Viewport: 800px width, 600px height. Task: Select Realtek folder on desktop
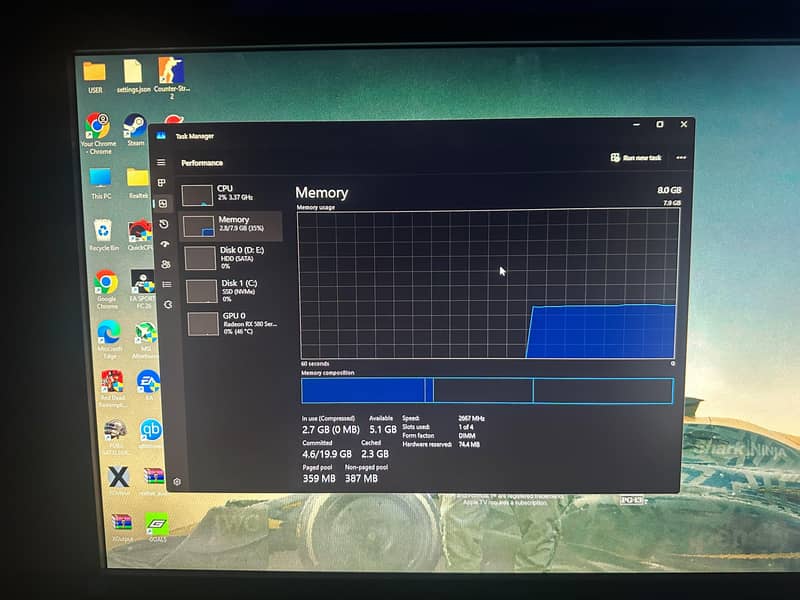pos(138,183)
